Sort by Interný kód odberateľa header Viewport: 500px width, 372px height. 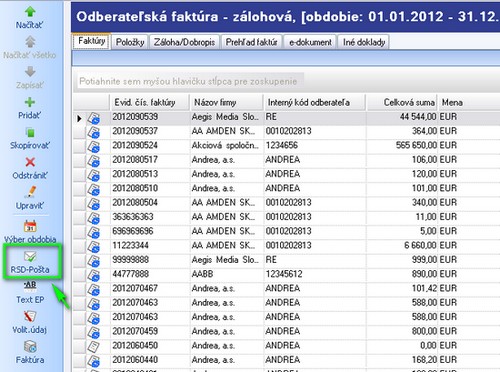click(315, 102)
